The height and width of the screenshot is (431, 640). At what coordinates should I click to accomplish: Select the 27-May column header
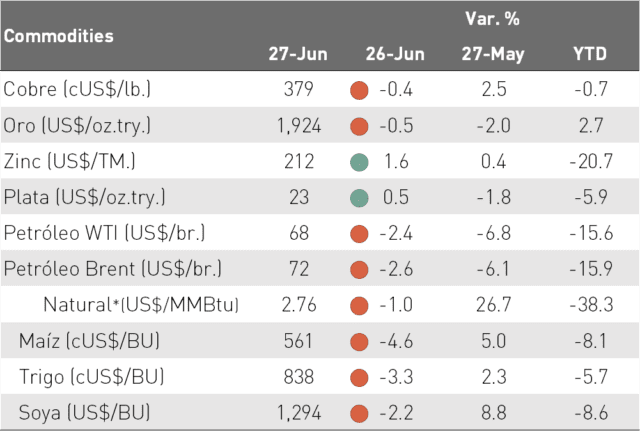point(493,54)
